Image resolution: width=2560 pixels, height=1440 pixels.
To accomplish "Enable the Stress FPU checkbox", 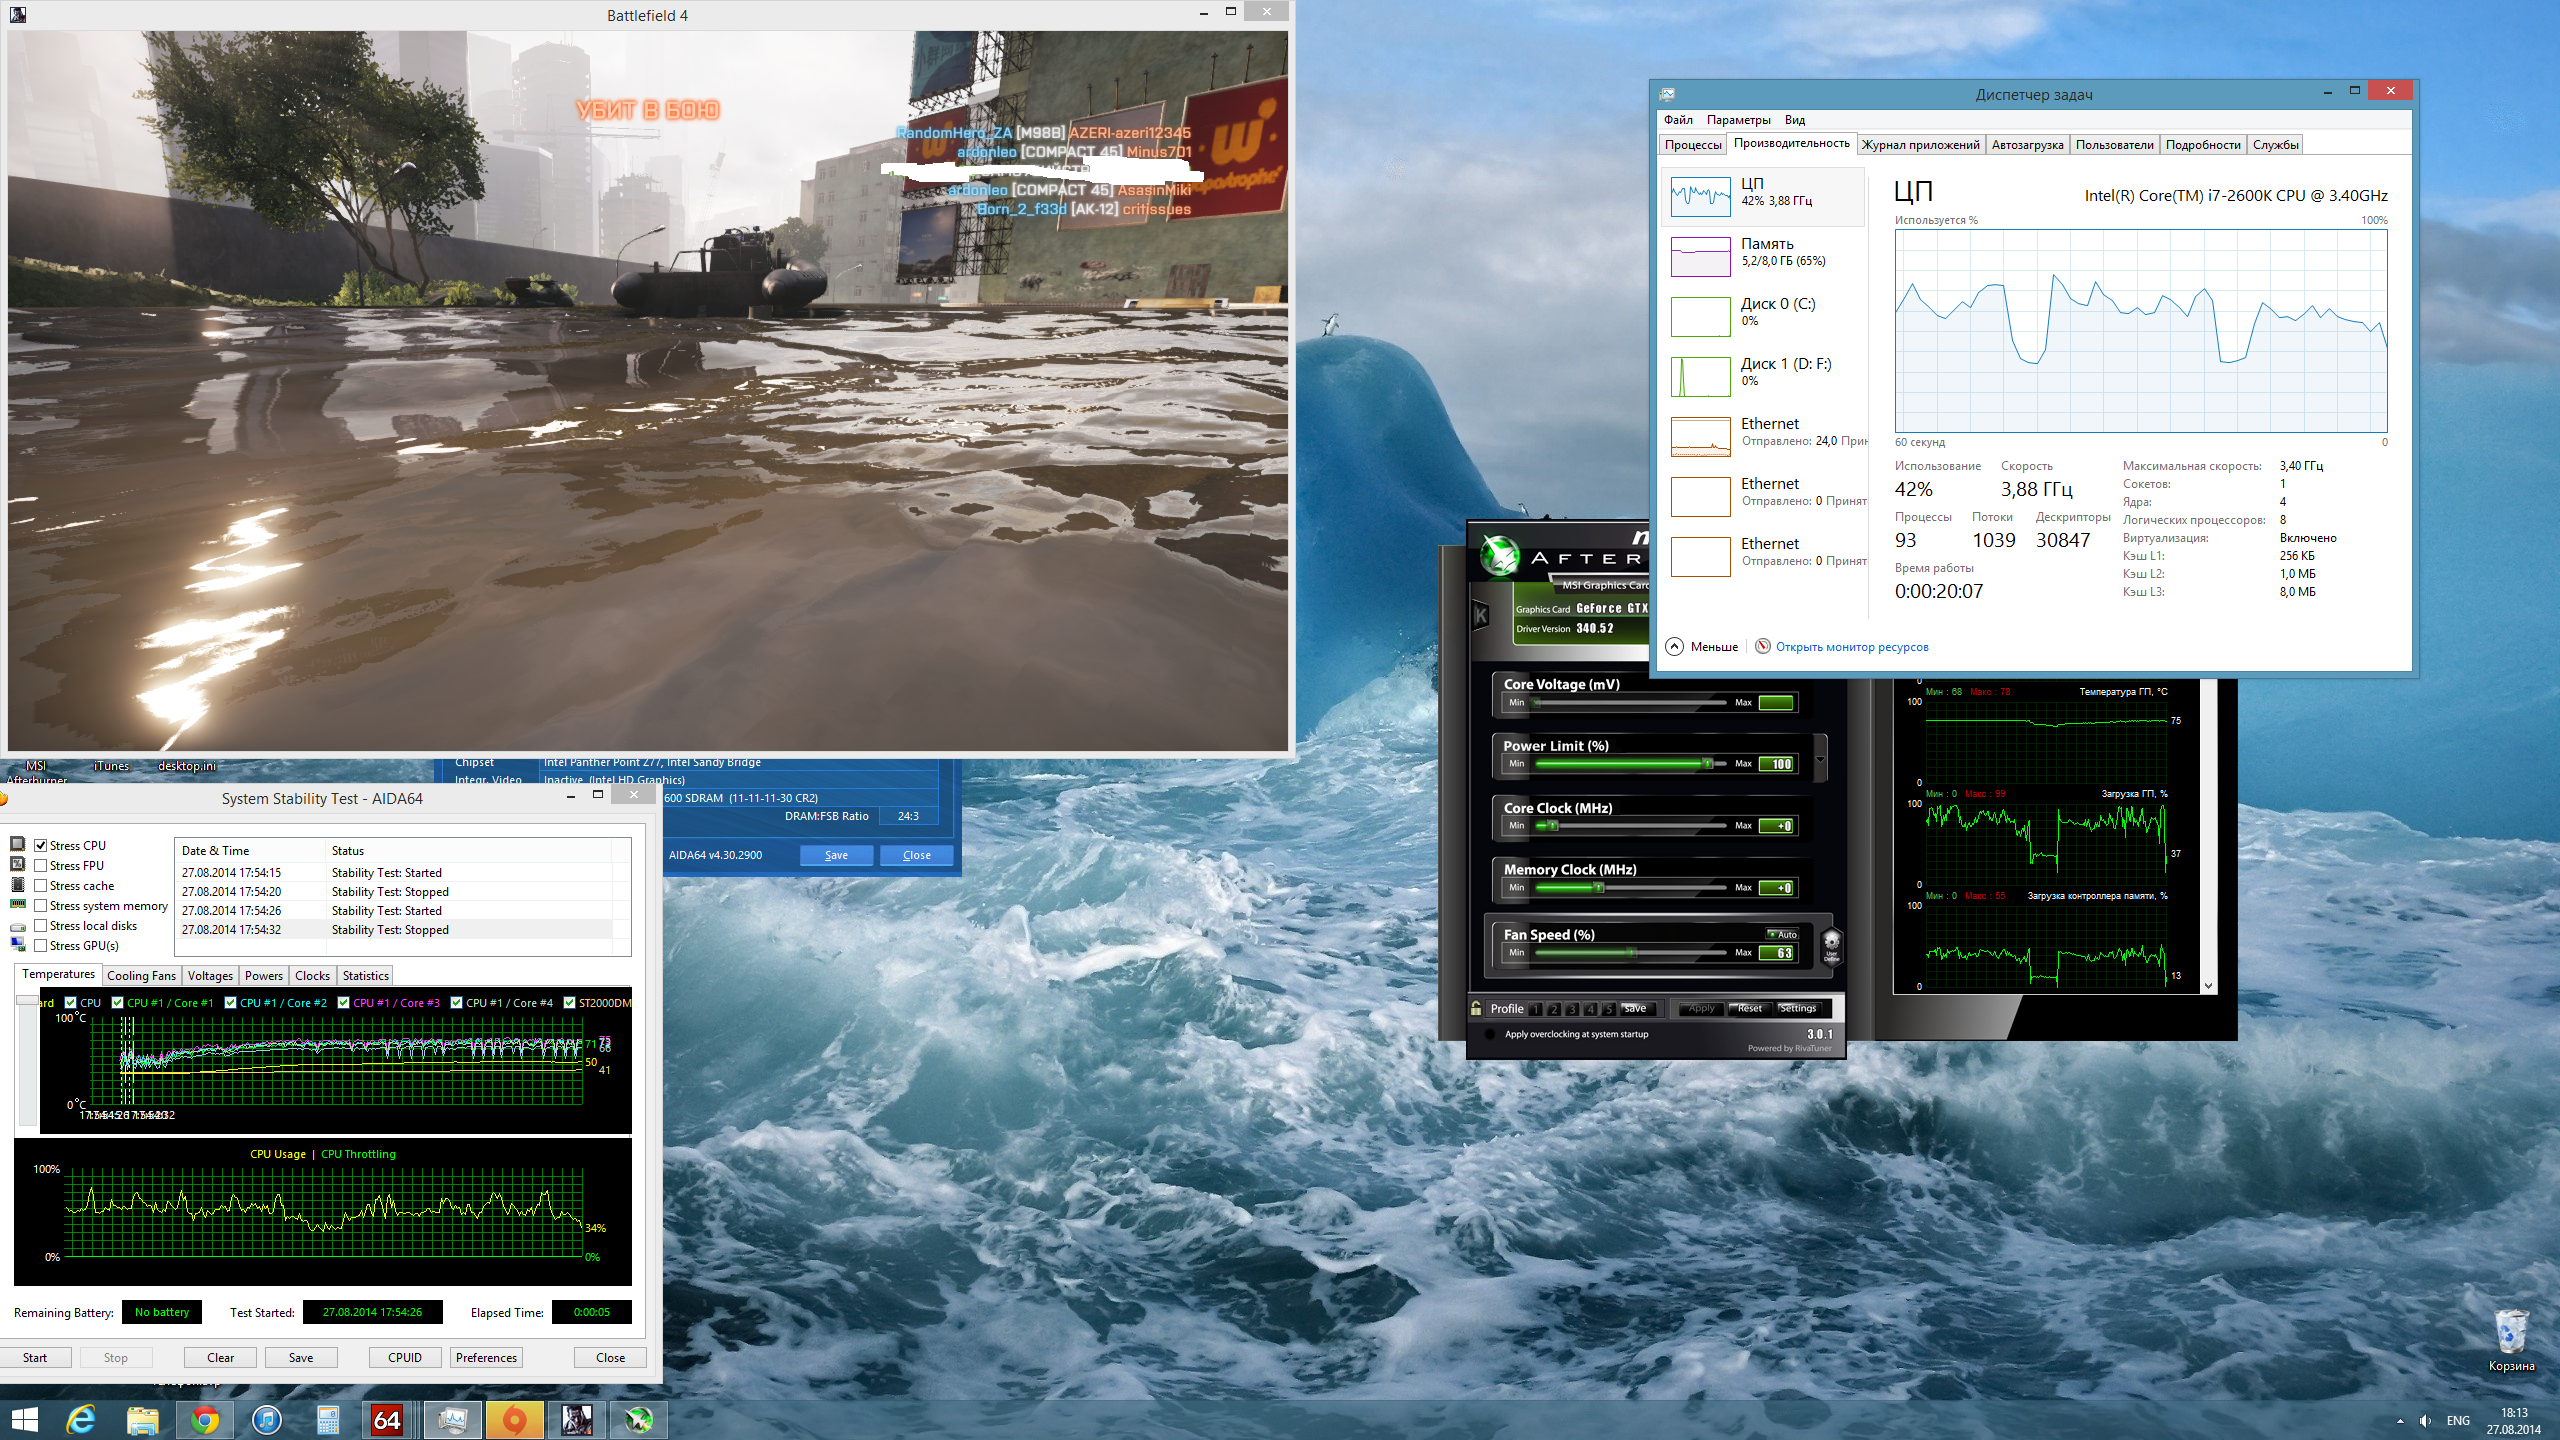I will (41, 866).
